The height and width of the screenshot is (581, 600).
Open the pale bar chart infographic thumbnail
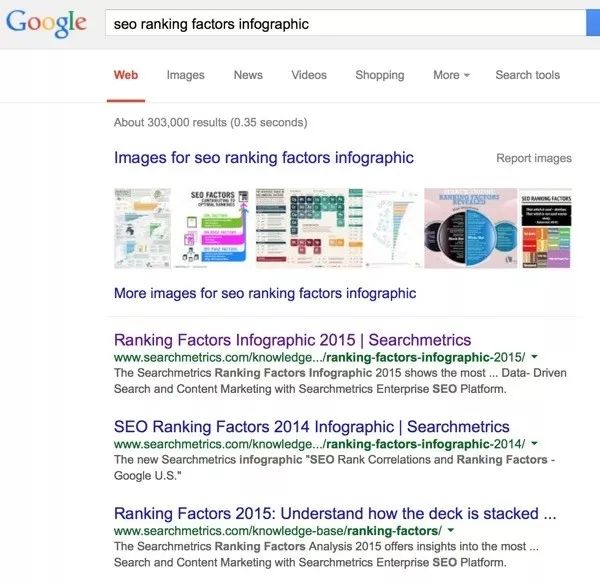pyautogui.click(x=393, y=228)
